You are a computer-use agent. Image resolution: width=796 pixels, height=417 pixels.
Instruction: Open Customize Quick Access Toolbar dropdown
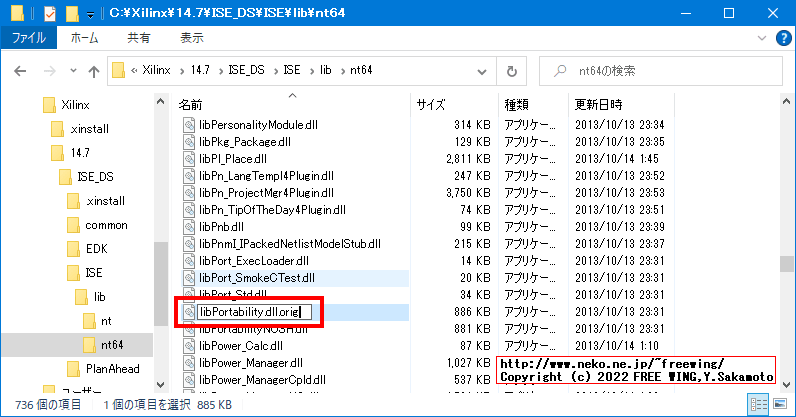click(90, 15)
